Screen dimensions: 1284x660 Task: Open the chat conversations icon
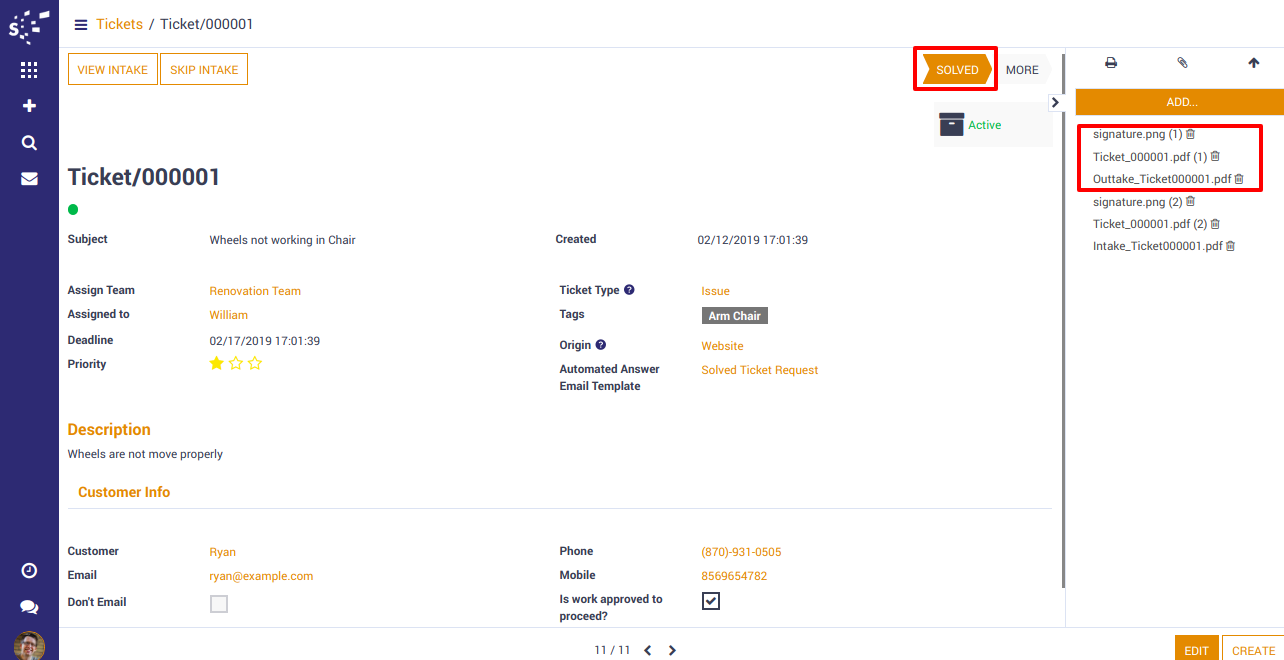point(29,607)
